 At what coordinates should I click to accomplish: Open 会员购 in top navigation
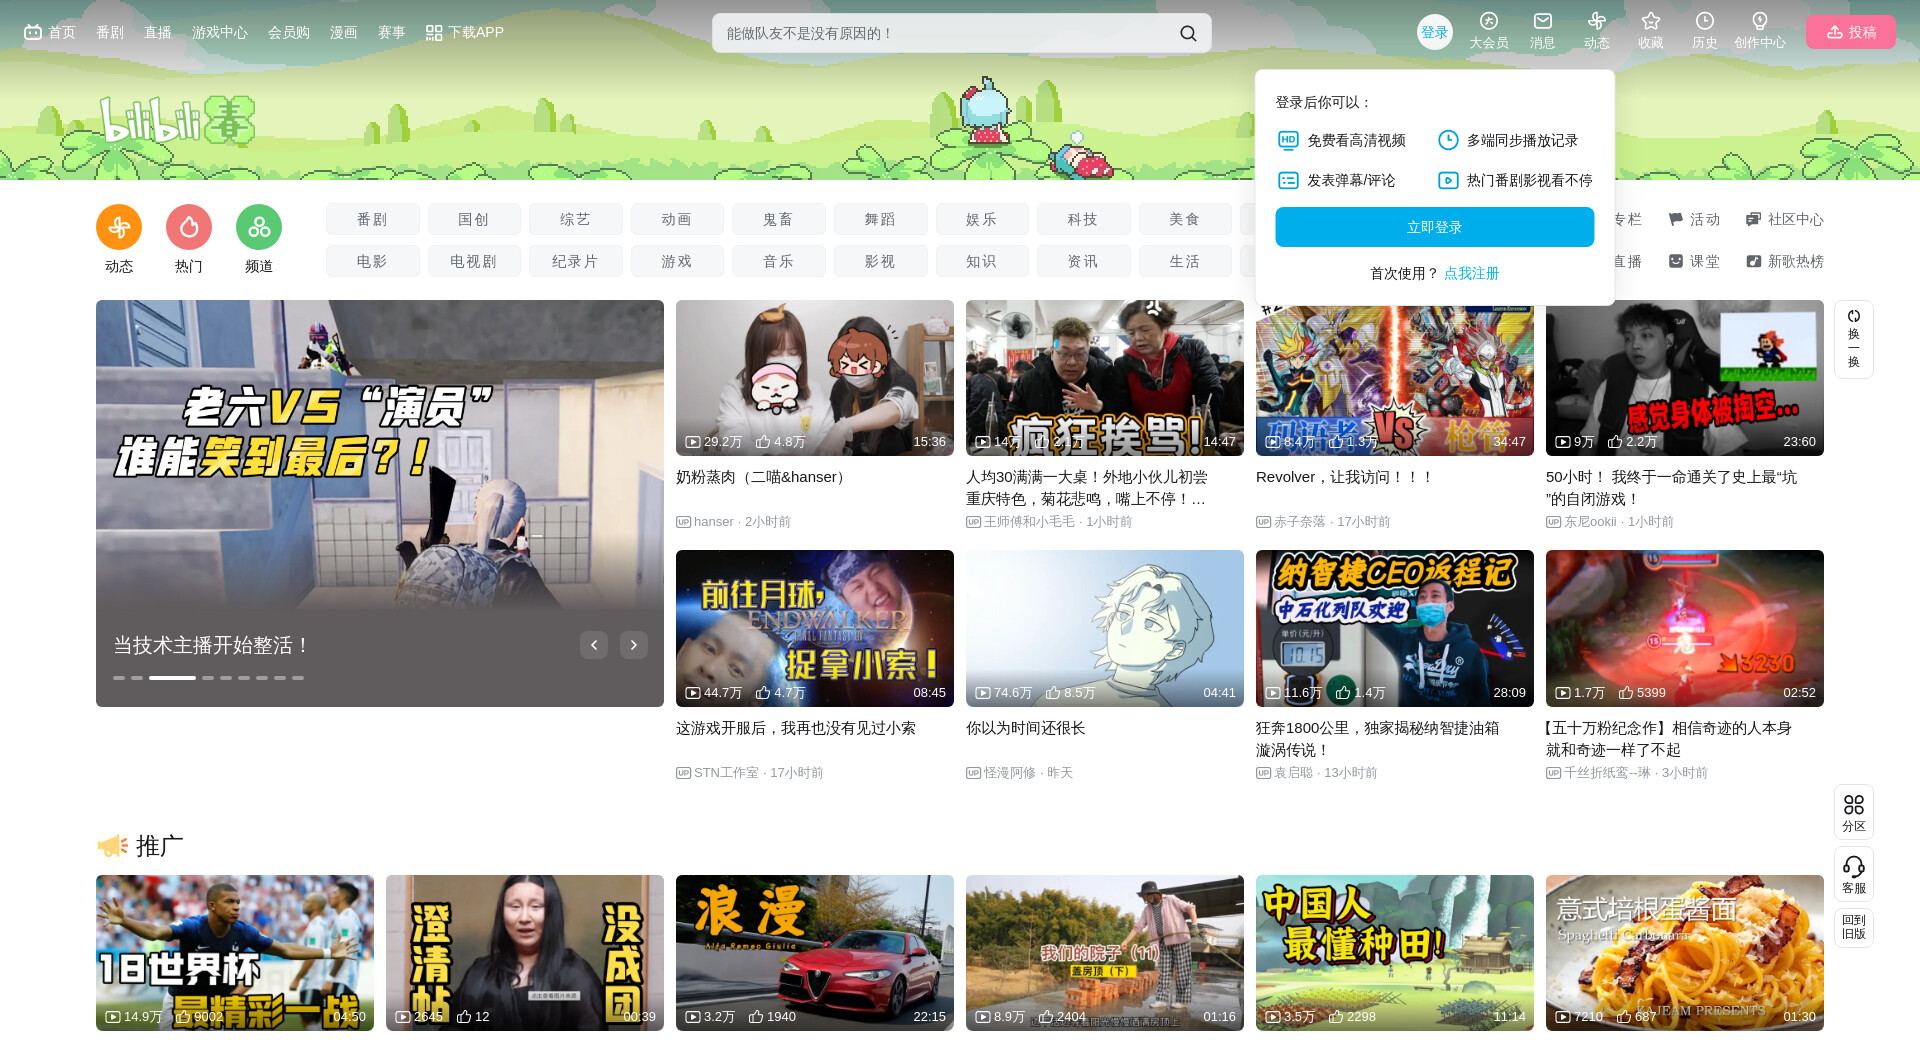[x=289, y=32]
